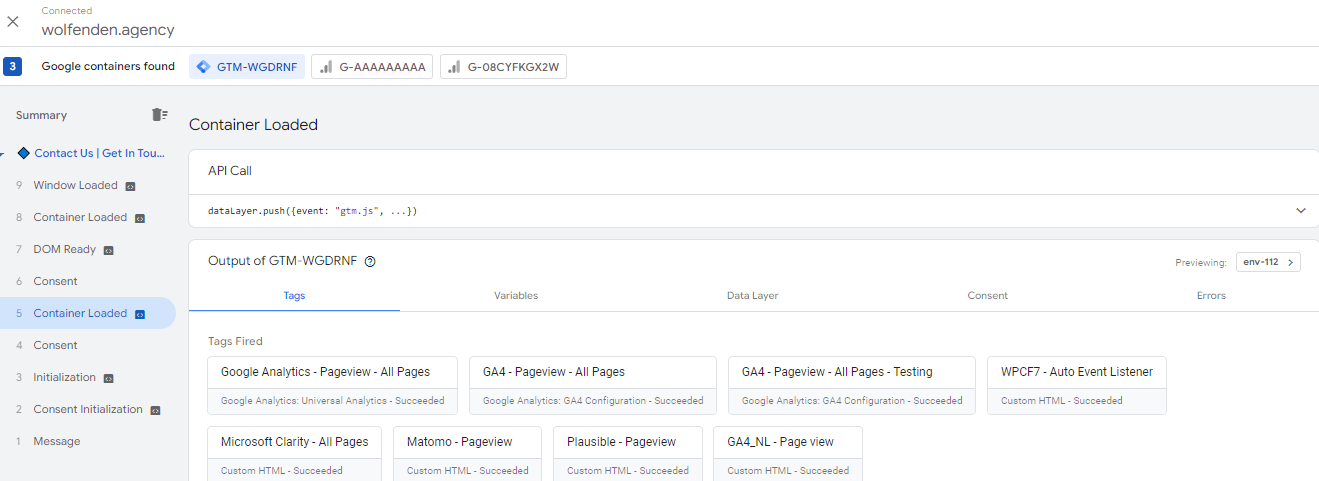1319x481 pixels.
Task: Click the analytics bar icon on G-AAAAAAAAA
Action: [326, 67]
